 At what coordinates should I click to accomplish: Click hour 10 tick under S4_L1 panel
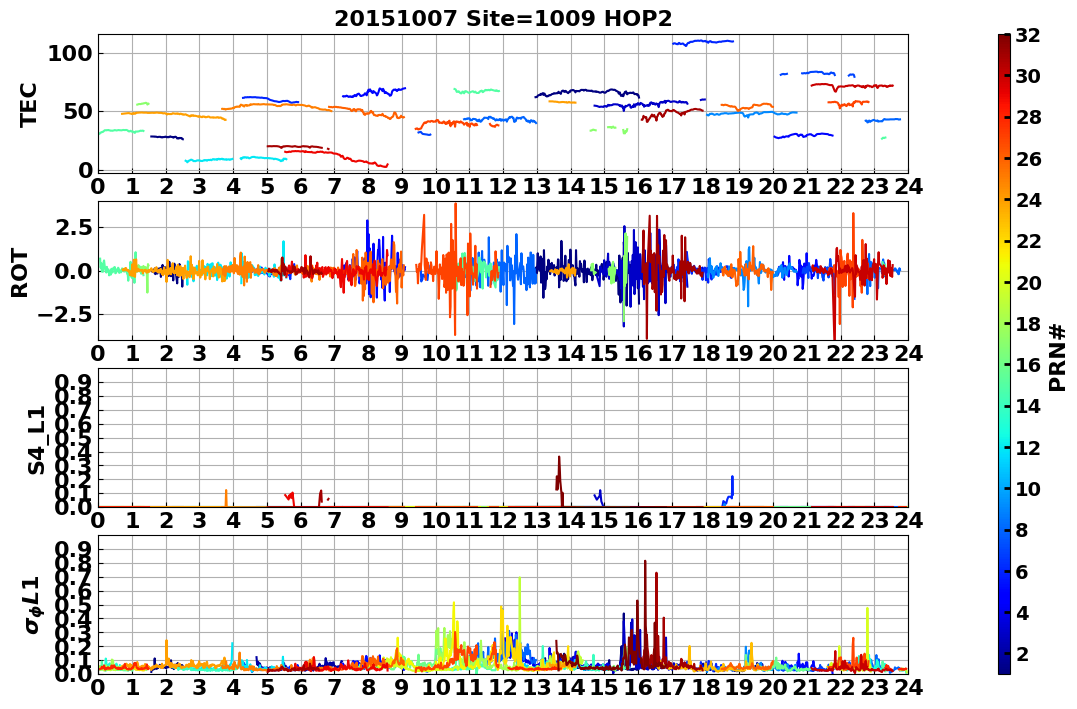[x=435, y=520]
